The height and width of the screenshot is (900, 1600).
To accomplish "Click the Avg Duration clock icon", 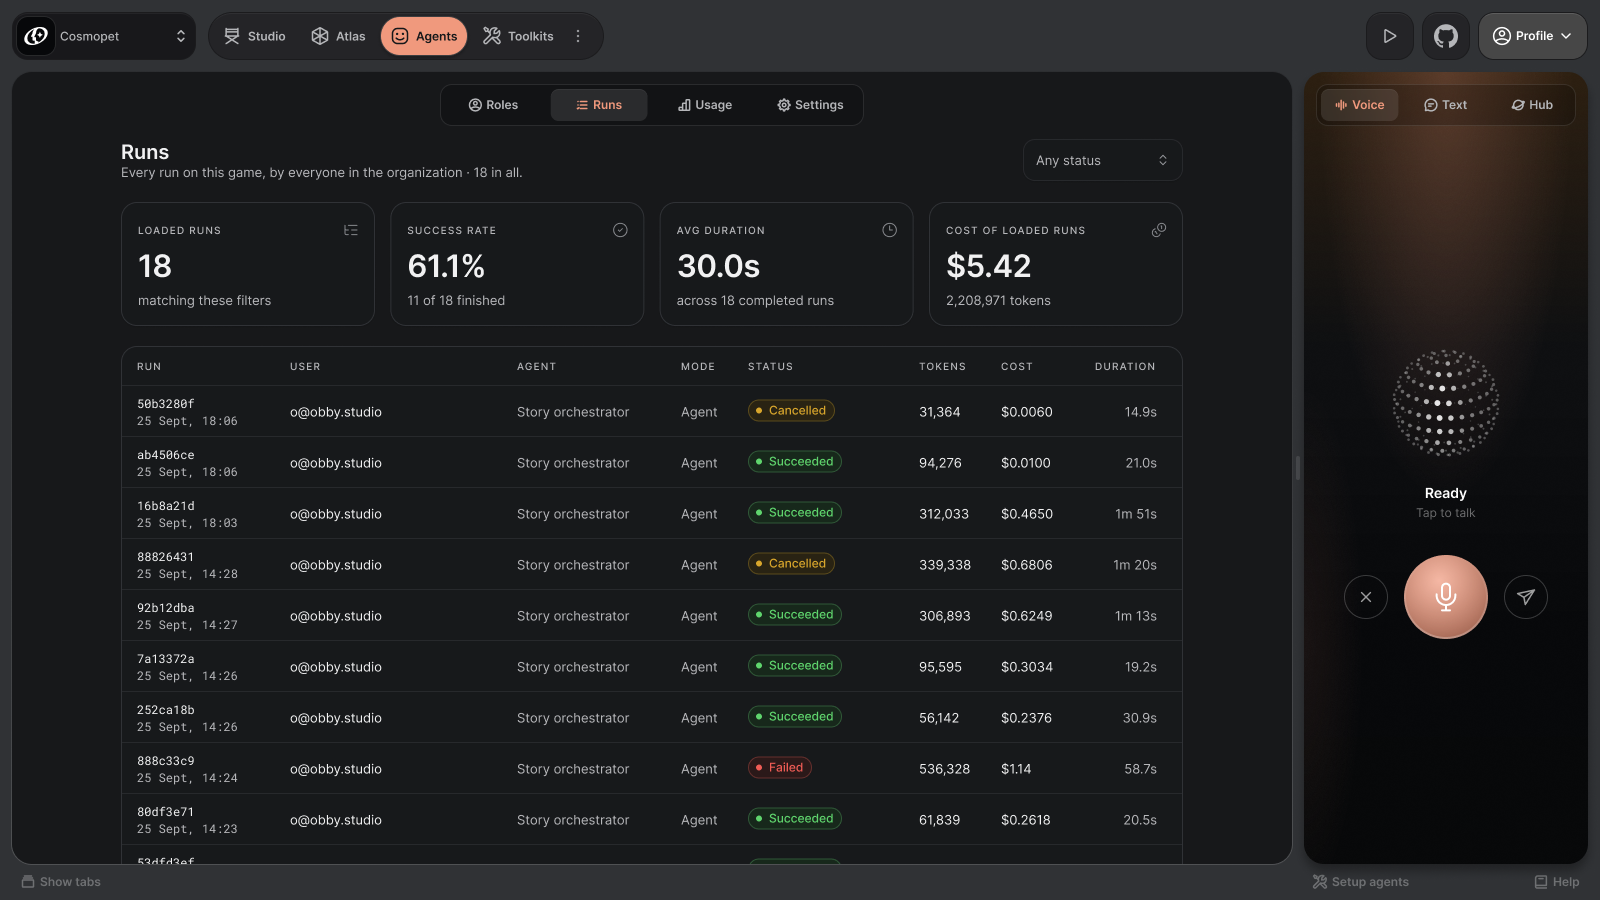I will coord(889,230).
